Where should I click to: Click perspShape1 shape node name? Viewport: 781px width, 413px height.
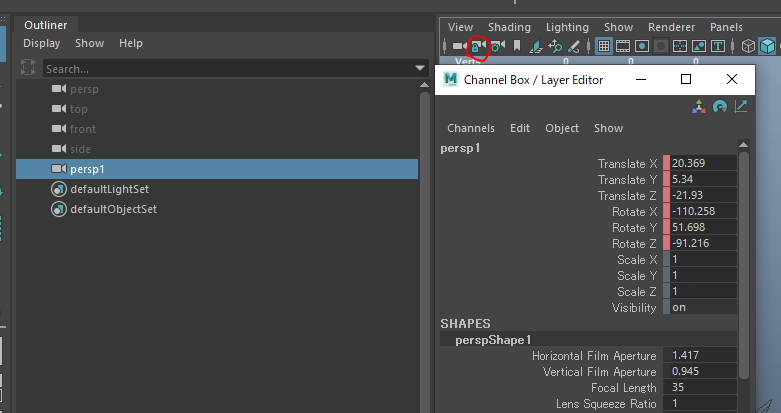point(493,340)
